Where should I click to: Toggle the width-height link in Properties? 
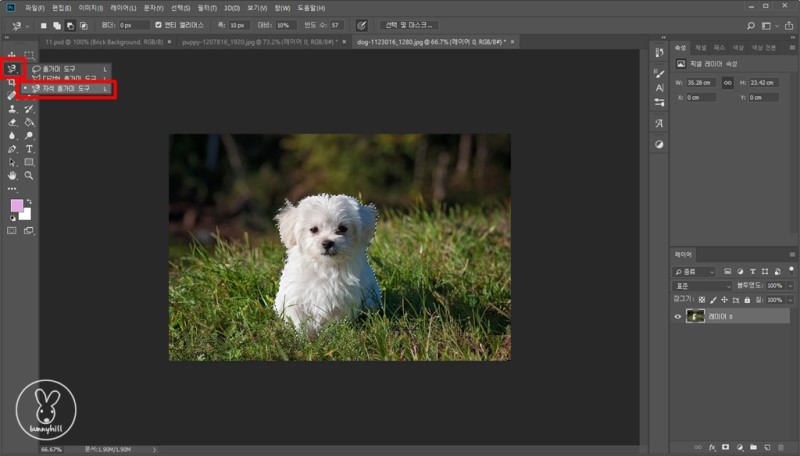[x=727, y=82]
